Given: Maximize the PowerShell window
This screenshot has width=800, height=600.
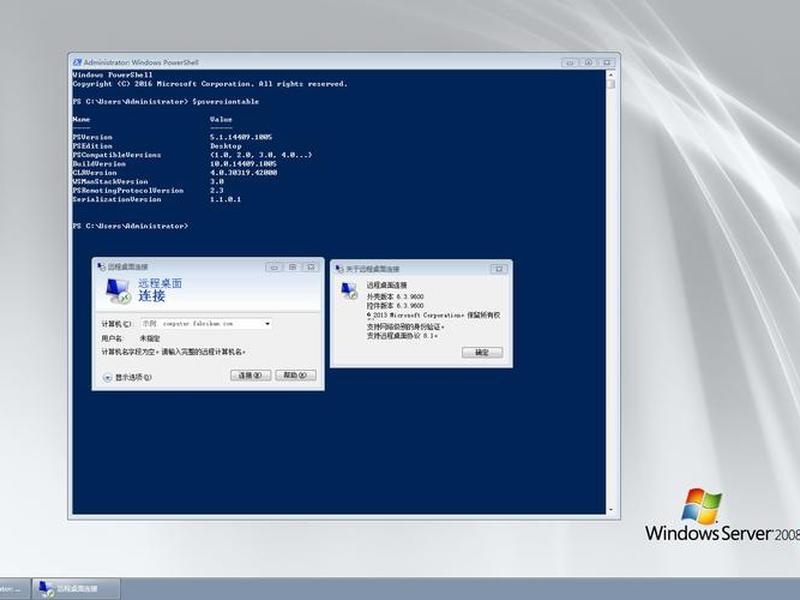Looking at the screenshot, I should click(588, 62).
